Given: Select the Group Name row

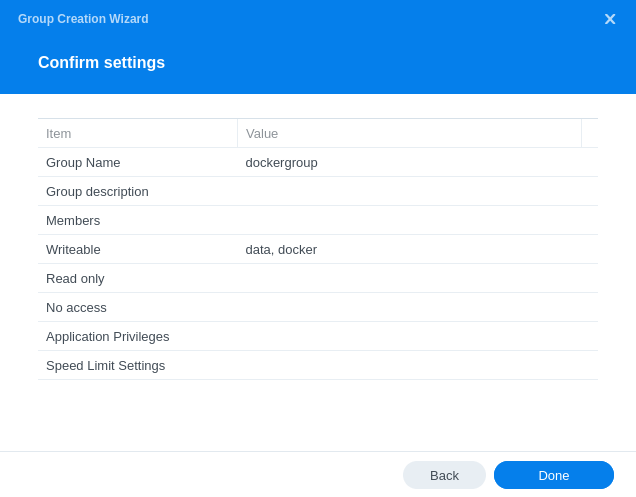Looking at the screenshot, I should point(318,163).
